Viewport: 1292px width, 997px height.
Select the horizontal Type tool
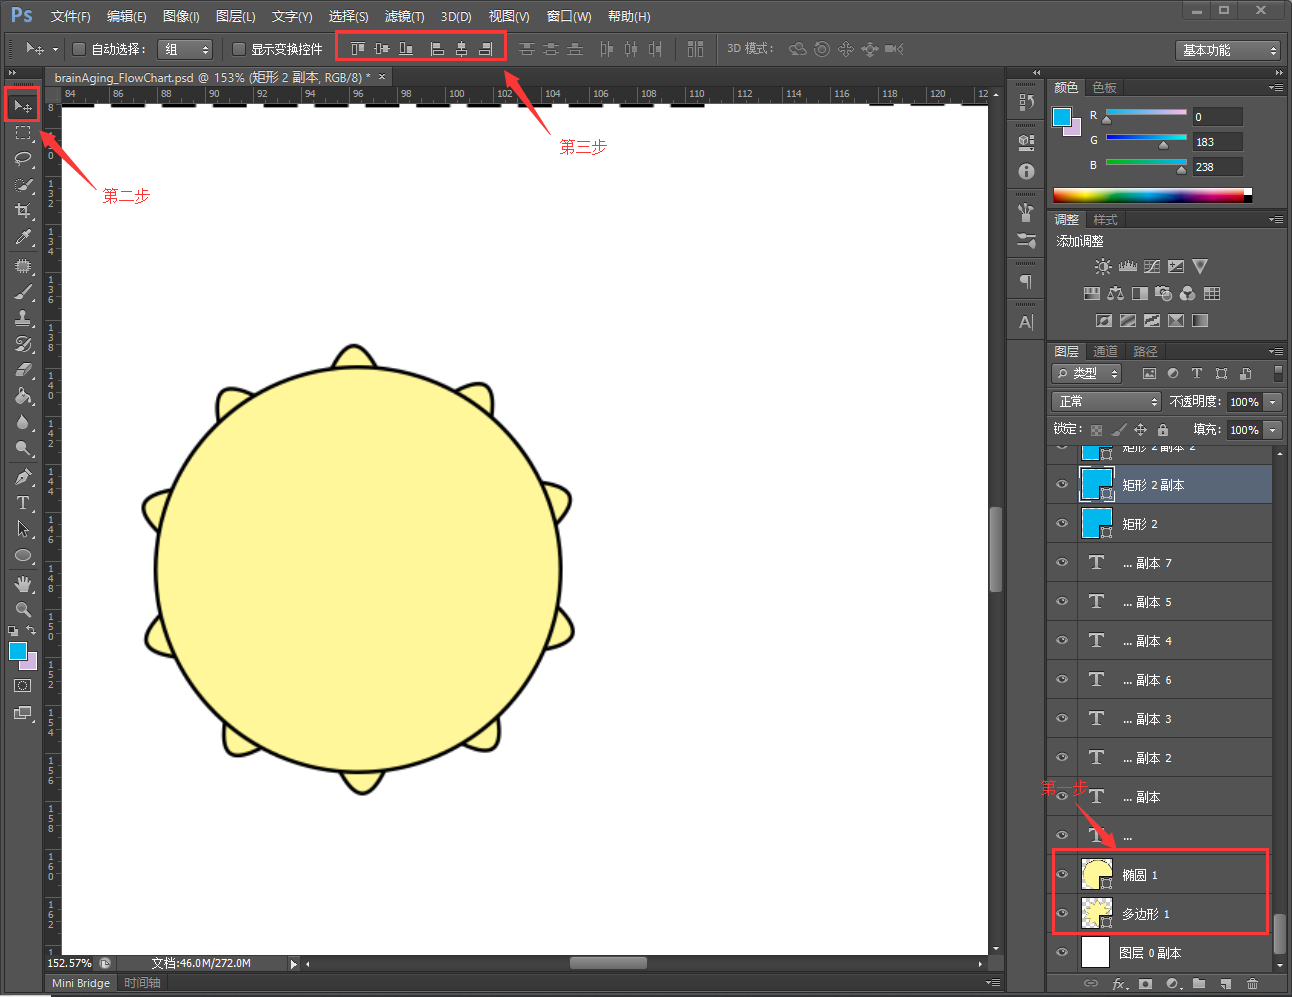click(22, 503)
